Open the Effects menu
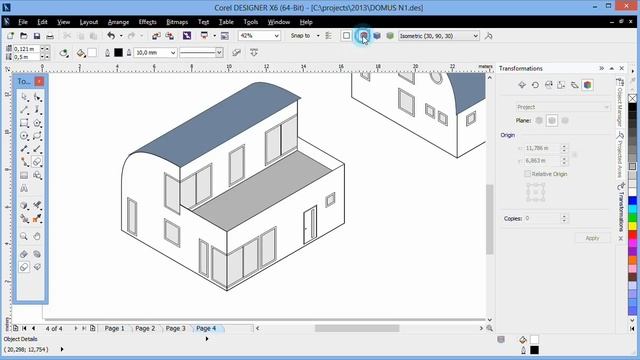Image resolution: width=640 pixels, height=360 pixels. coord(147,22)
